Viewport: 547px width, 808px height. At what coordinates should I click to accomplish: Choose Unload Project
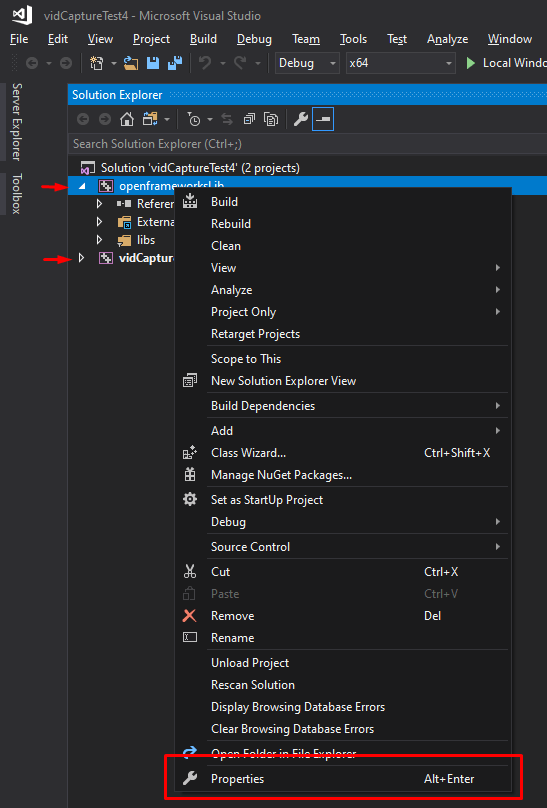tap(343, 663)
